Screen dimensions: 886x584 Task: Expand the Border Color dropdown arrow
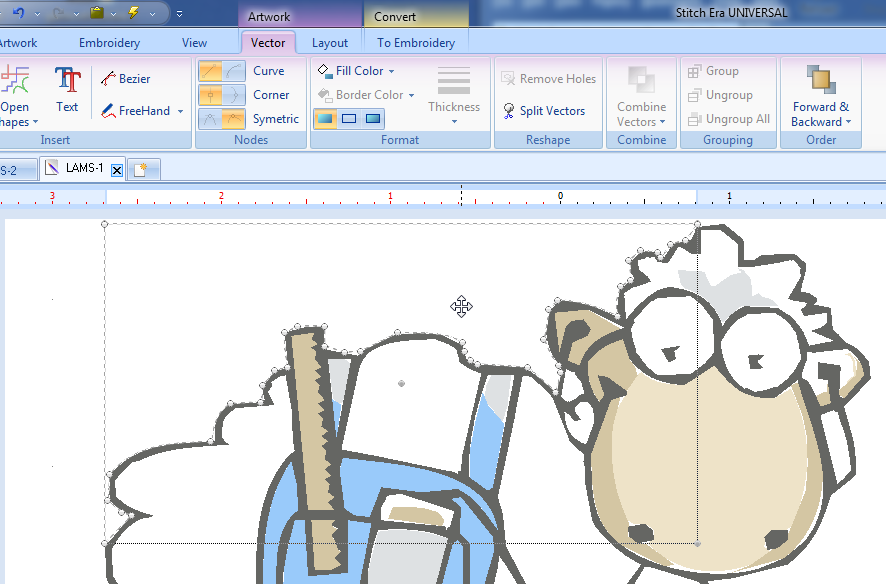click(x=411, y=95)
